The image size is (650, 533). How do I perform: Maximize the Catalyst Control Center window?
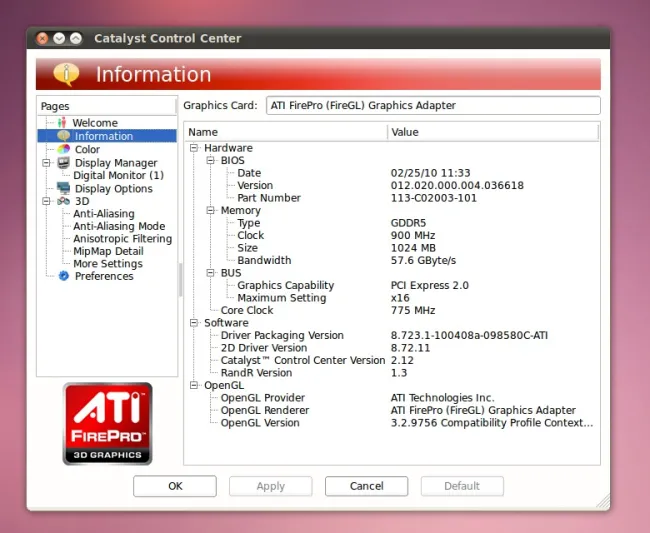pos(75,39)
